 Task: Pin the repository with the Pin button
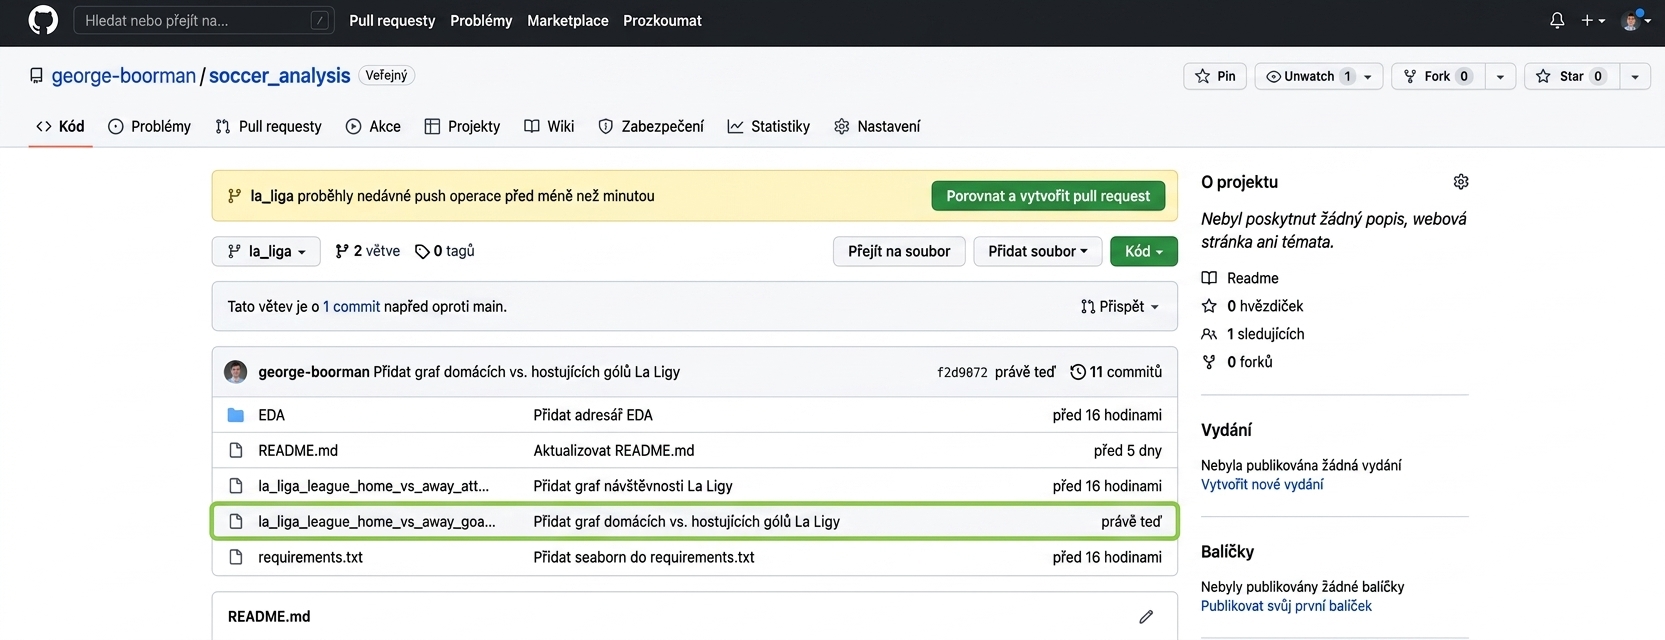tap(1215, 76)
